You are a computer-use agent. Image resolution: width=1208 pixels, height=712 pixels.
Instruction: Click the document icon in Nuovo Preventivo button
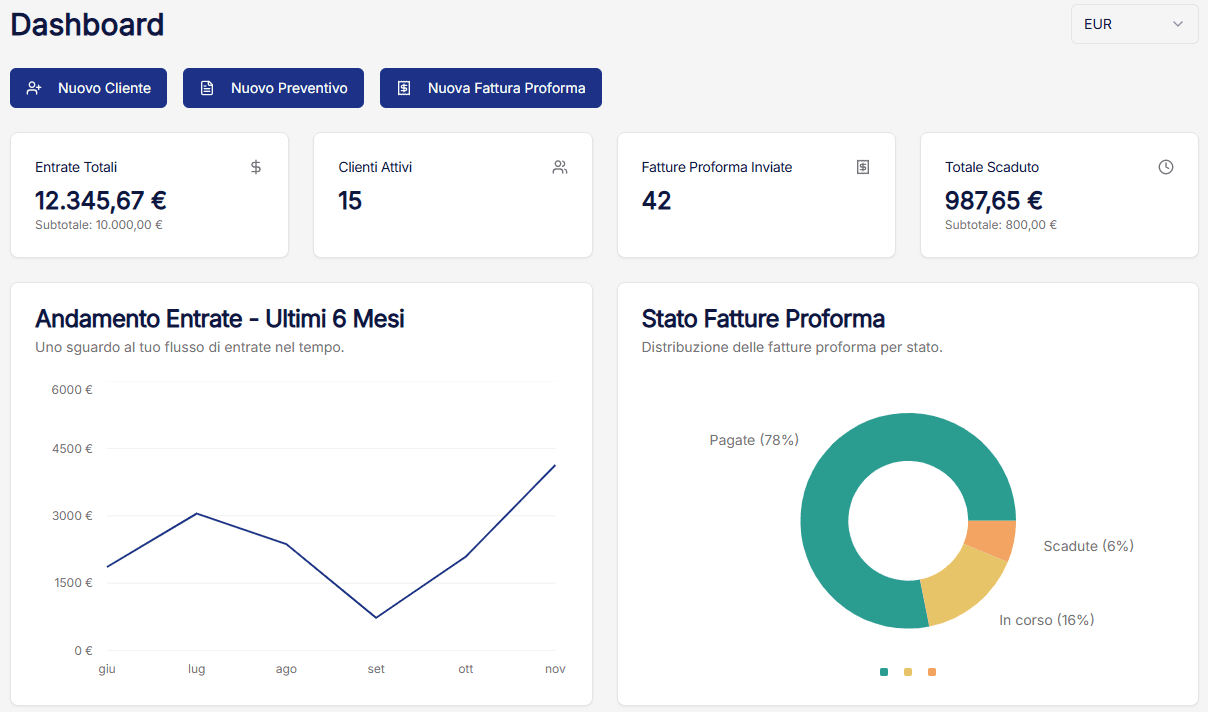pyautogui.click(x=208, y=88)
